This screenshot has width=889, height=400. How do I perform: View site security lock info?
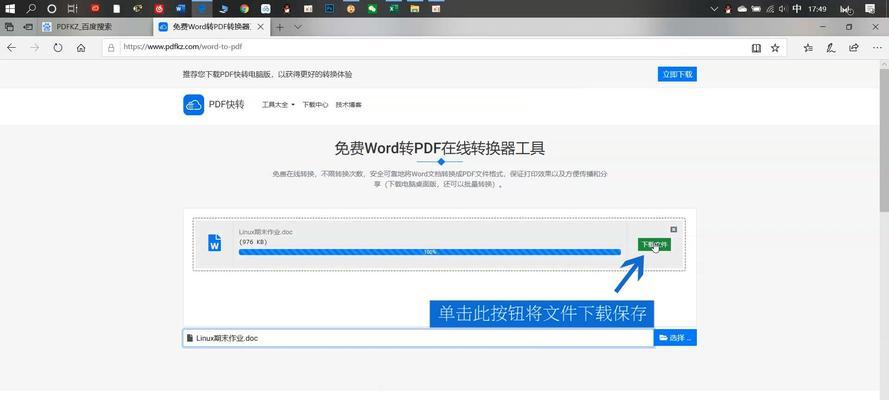tap(111, 48)
